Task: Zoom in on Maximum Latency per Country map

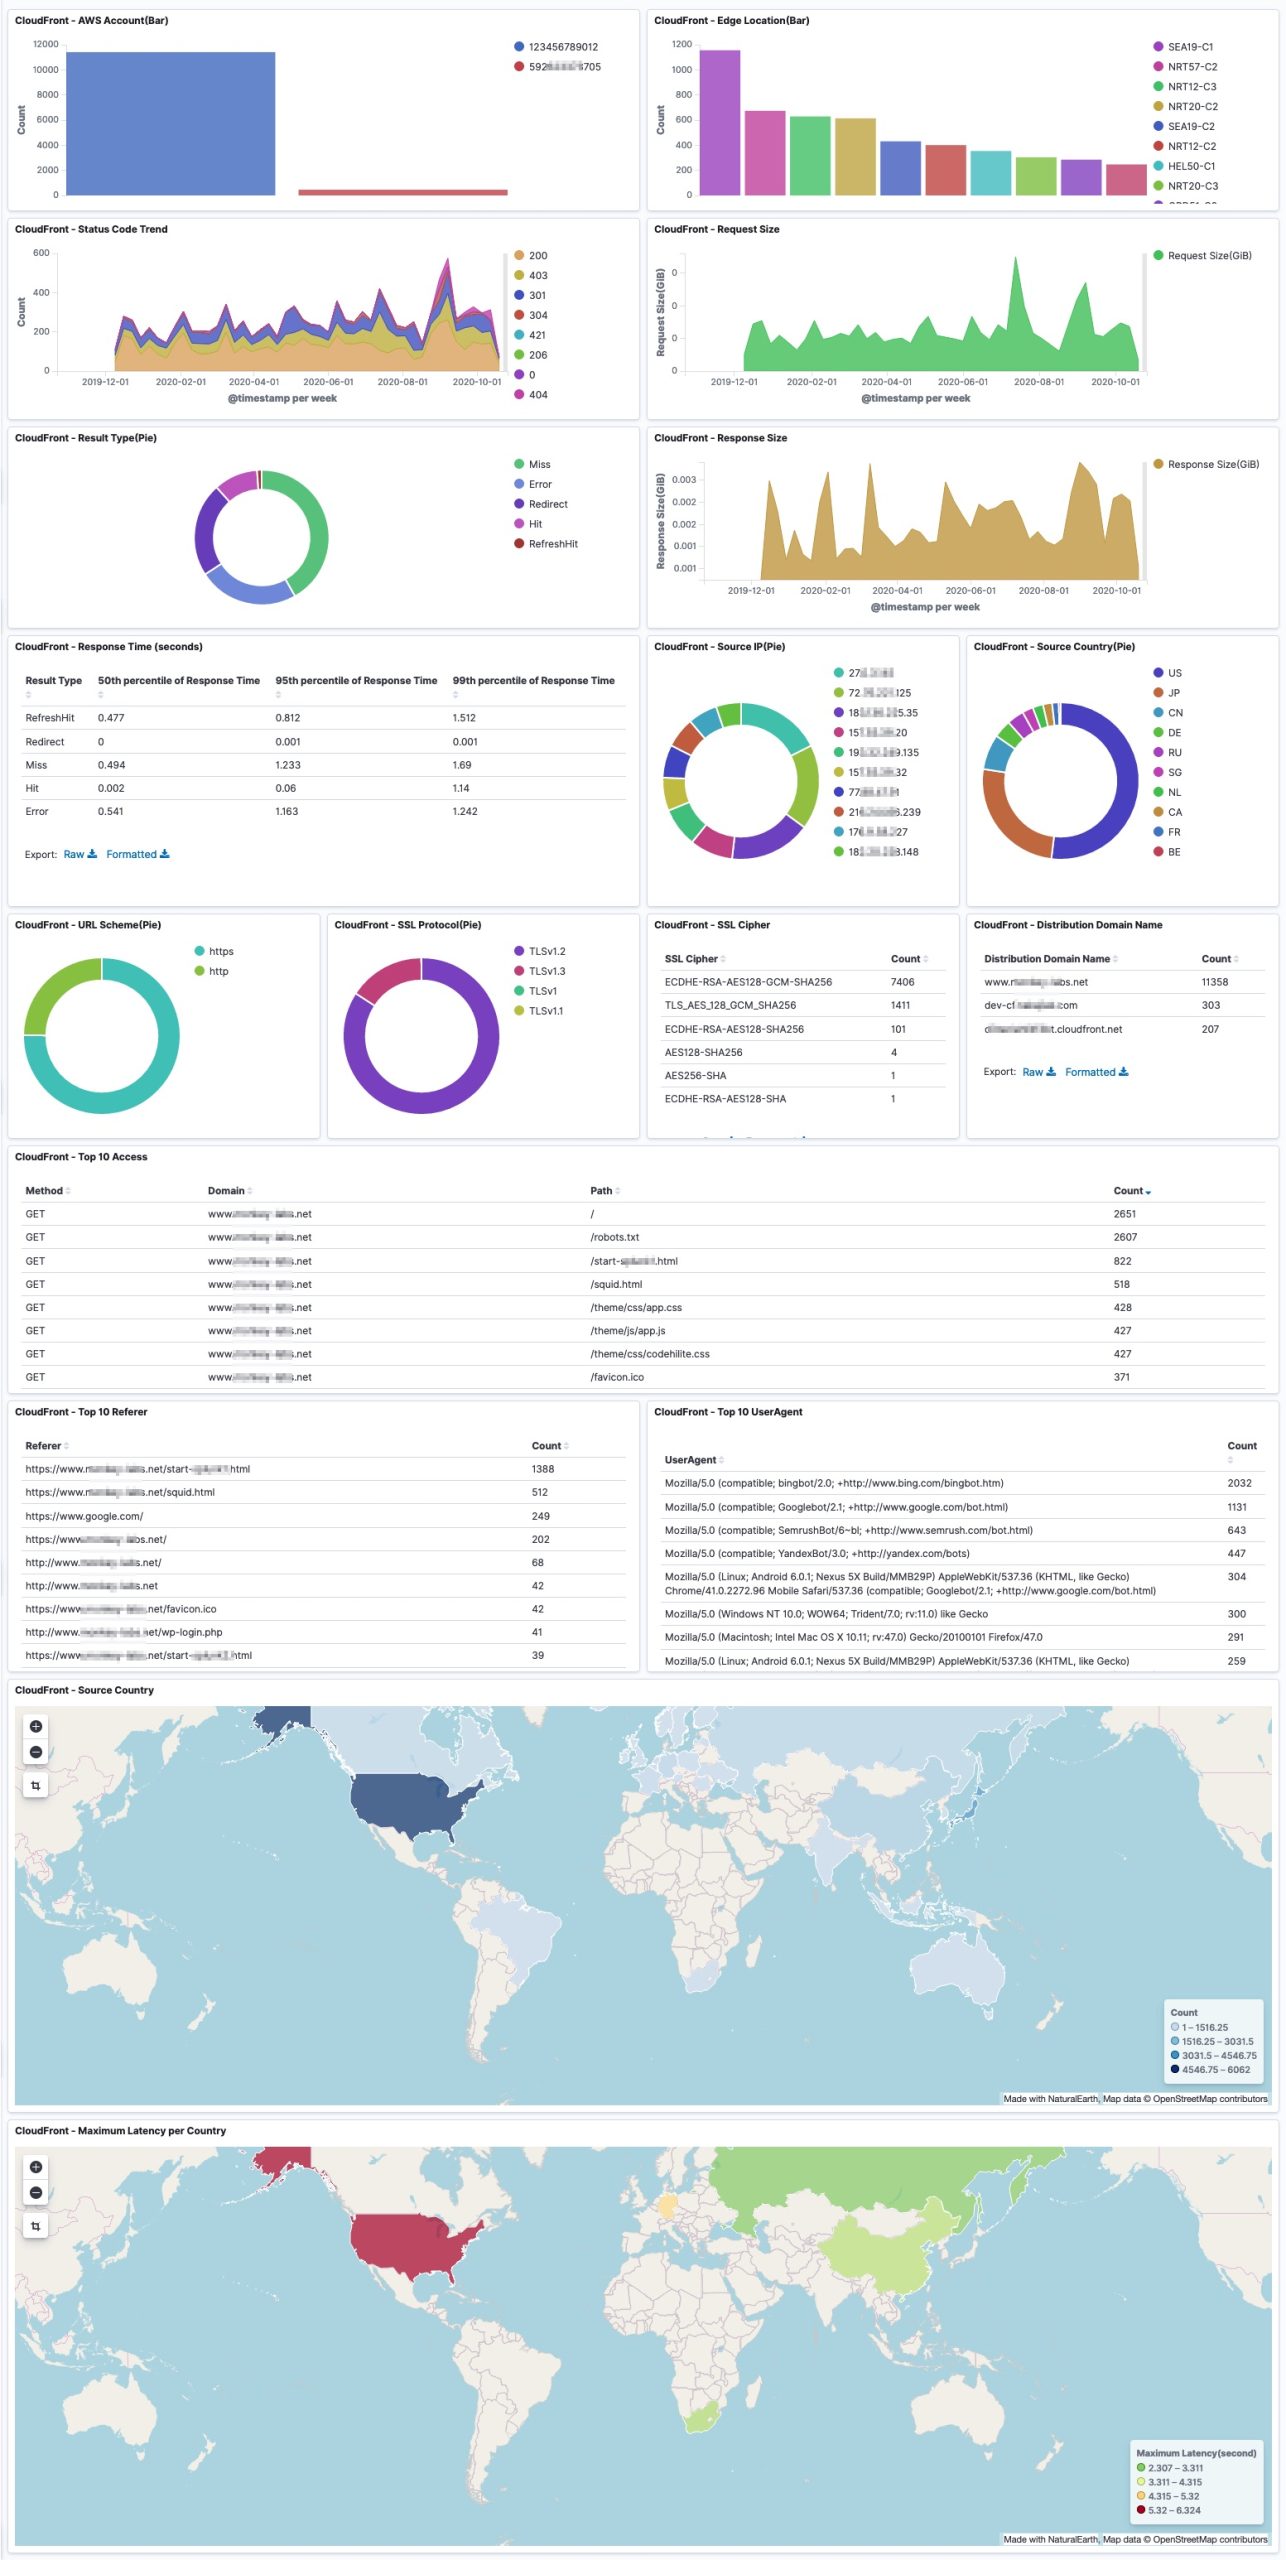Action: (36, 2167)
